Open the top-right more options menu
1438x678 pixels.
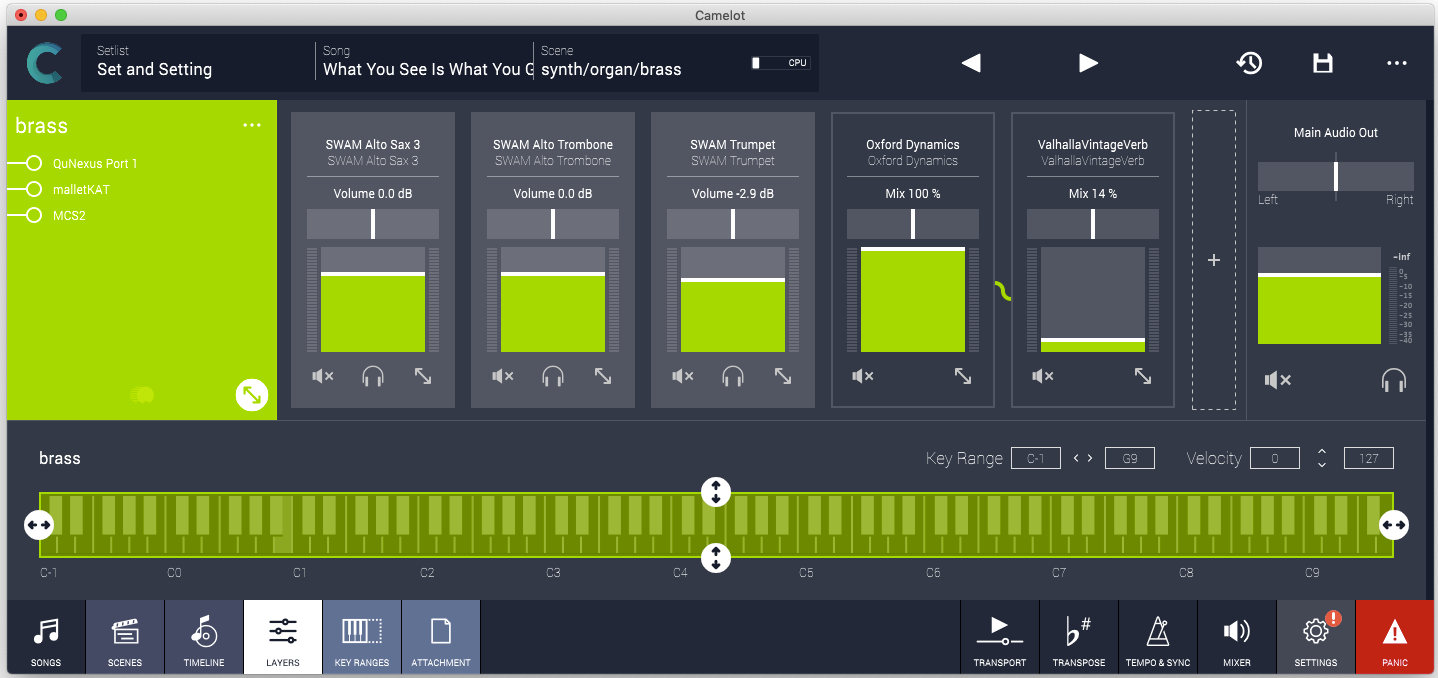[1397, 63]
